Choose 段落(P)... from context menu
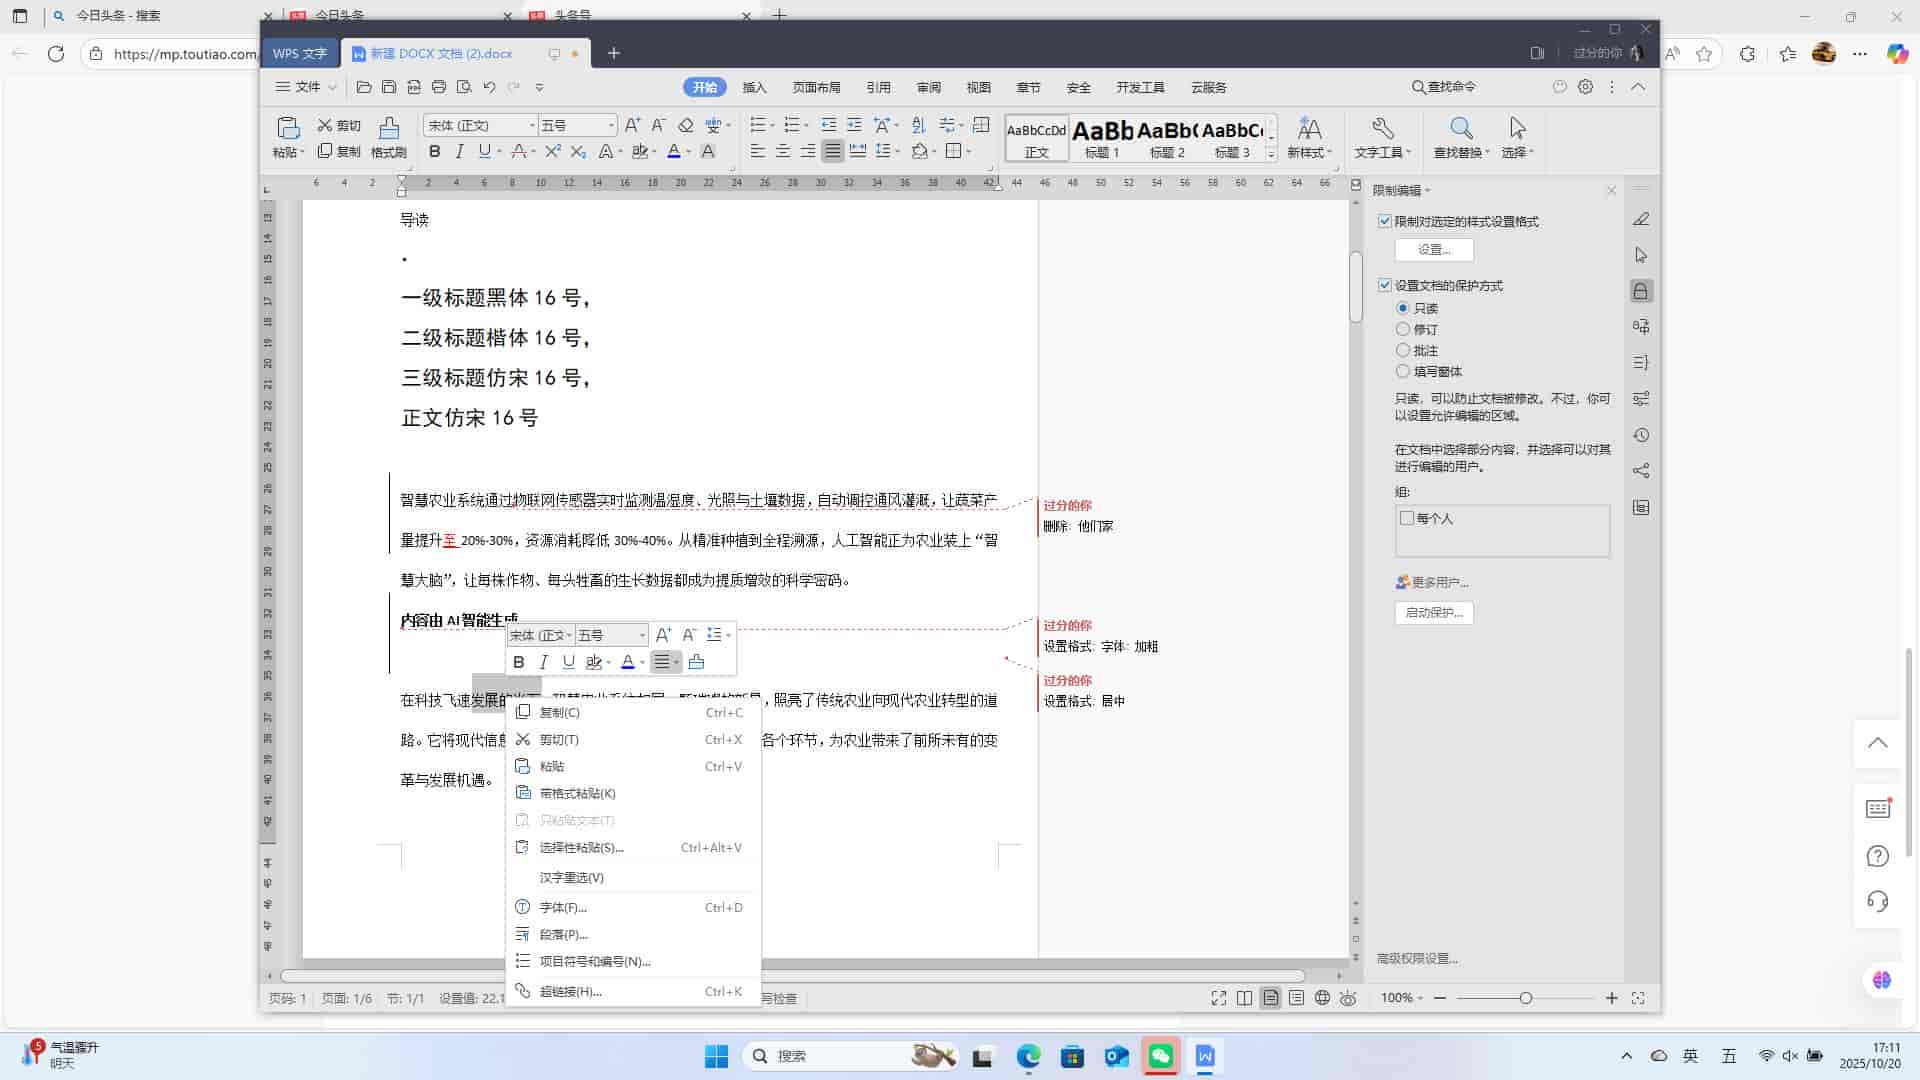This screenshot has height=1080, width=1920. tap(632, 934)
